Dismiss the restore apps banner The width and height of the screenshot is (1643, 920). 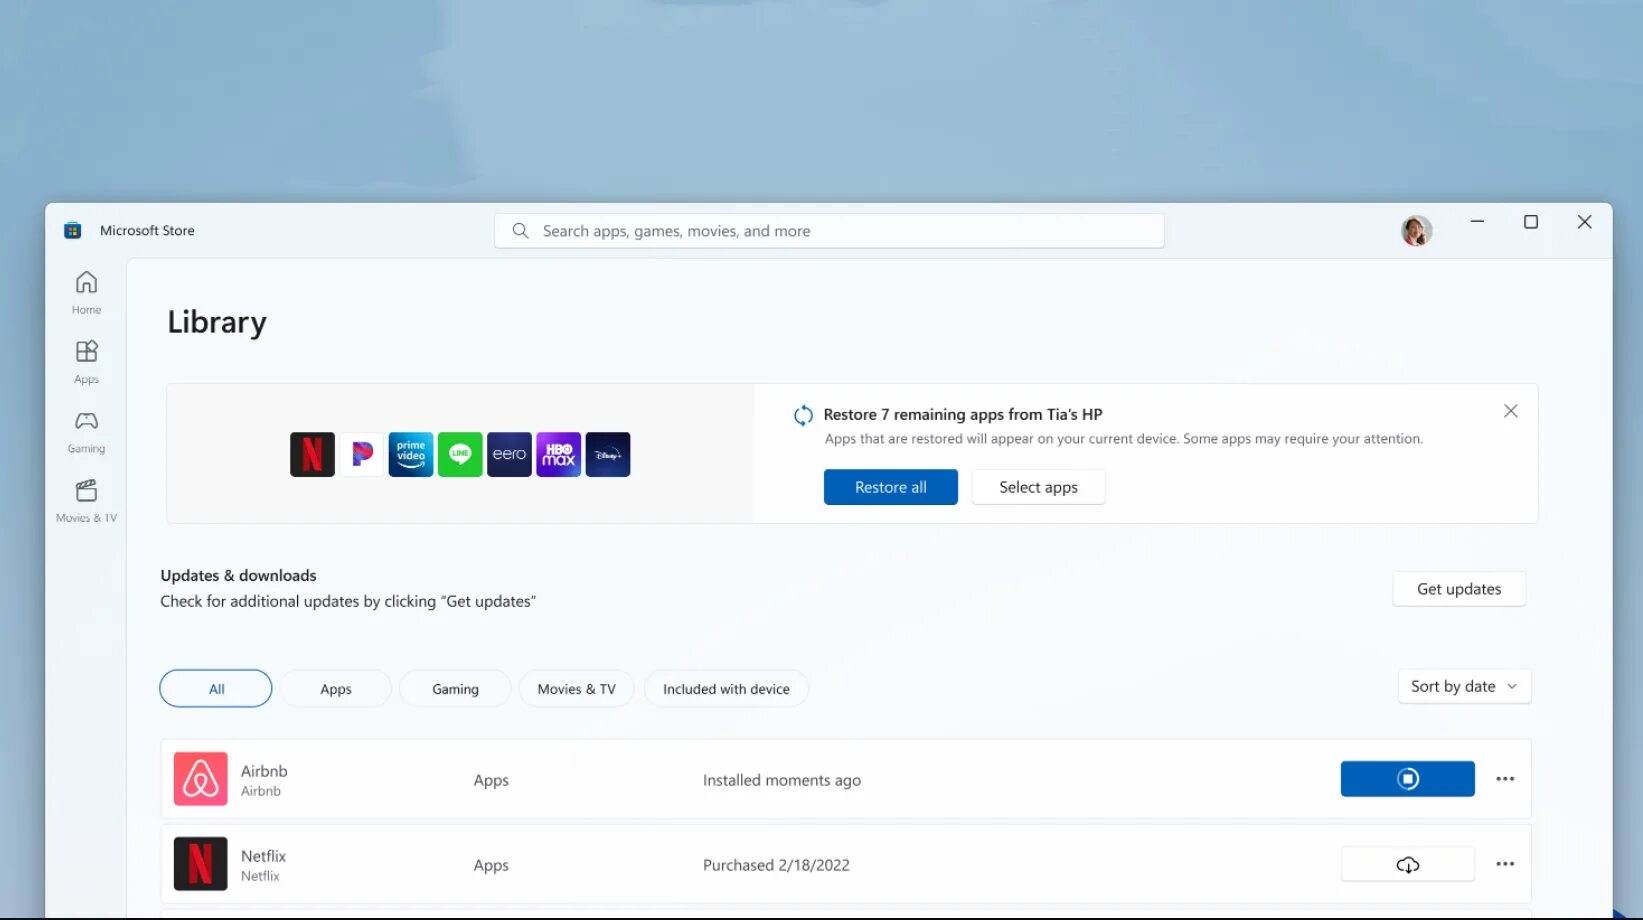coord(1510,411)
